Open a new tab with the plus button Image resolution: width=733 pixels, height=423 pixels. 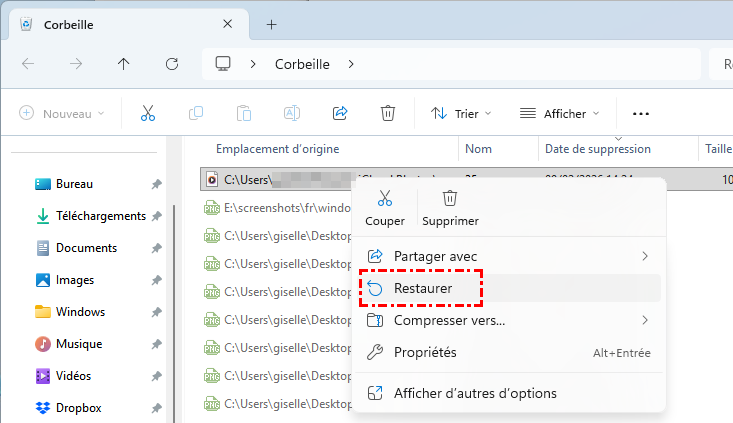tap(271, 24)
